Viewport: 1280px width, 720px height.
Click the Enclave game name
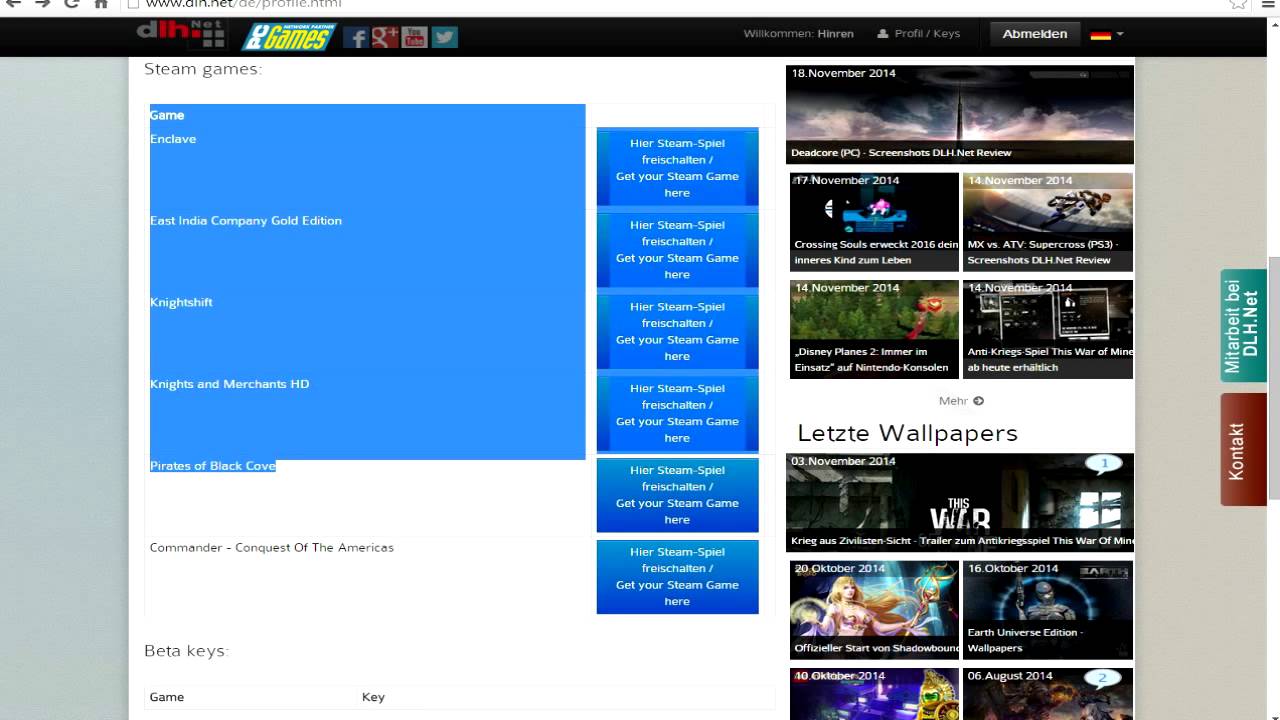pyautogui.click(x=173, y=139)
